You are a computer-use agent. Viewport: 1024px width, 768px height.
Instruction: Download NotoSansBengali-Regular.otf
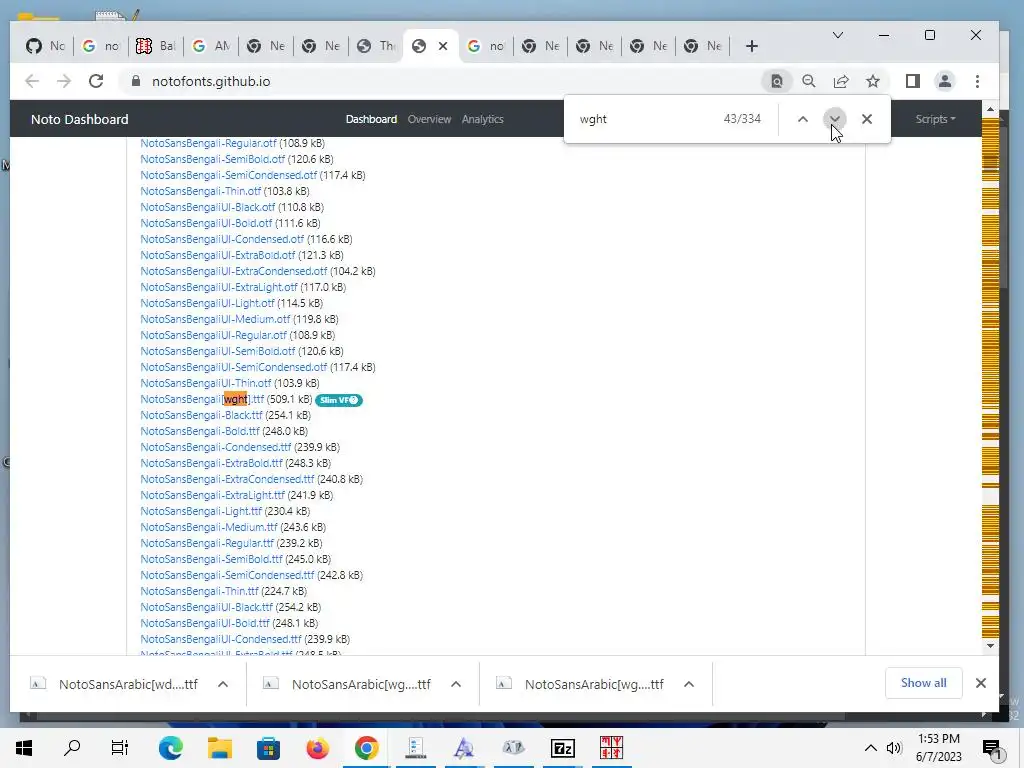click(208, 143)
